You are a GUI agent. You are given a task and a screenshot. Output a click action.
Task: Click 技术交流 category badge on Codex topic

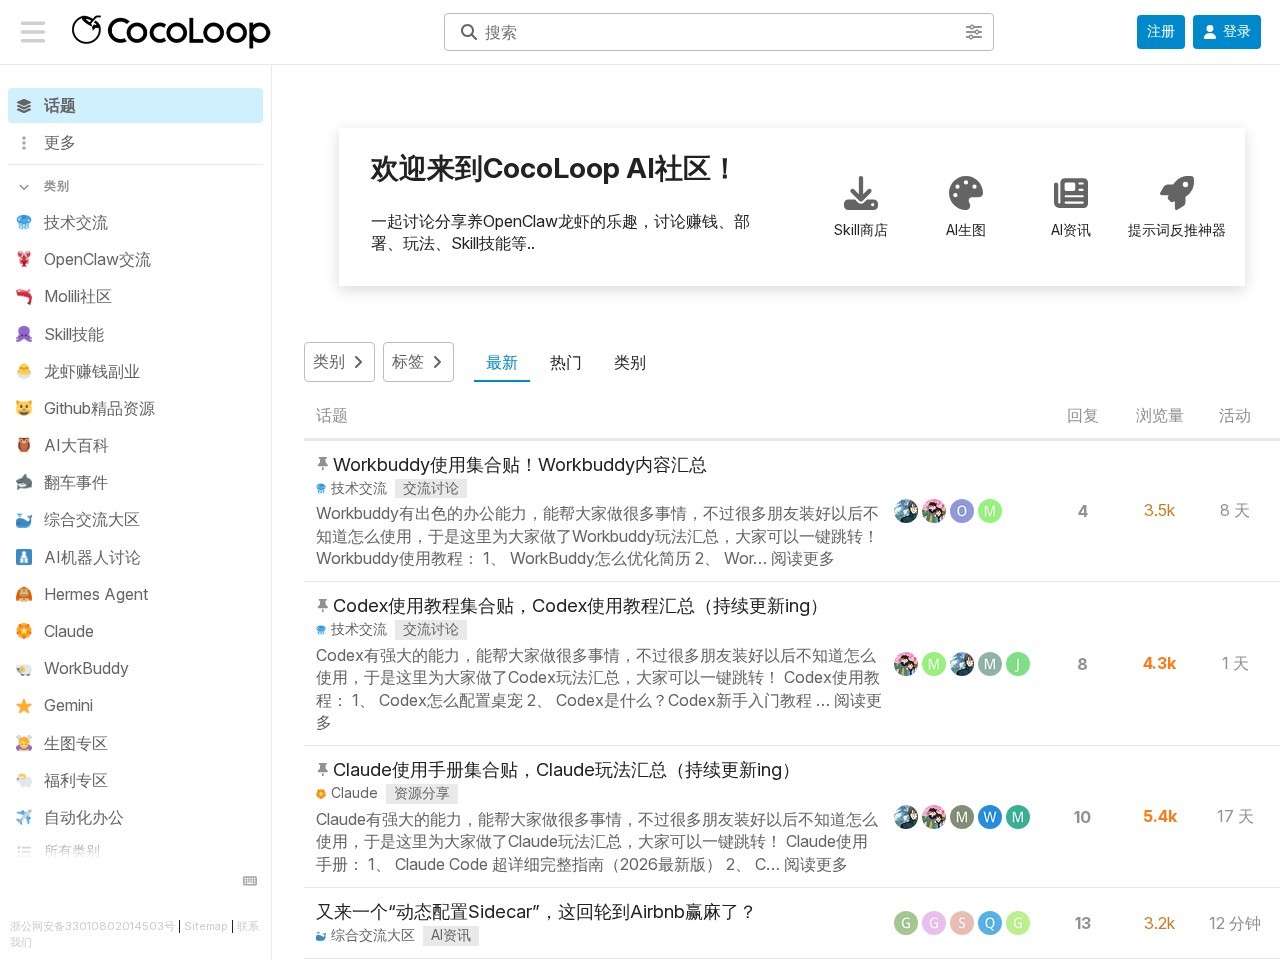point(351,630)
